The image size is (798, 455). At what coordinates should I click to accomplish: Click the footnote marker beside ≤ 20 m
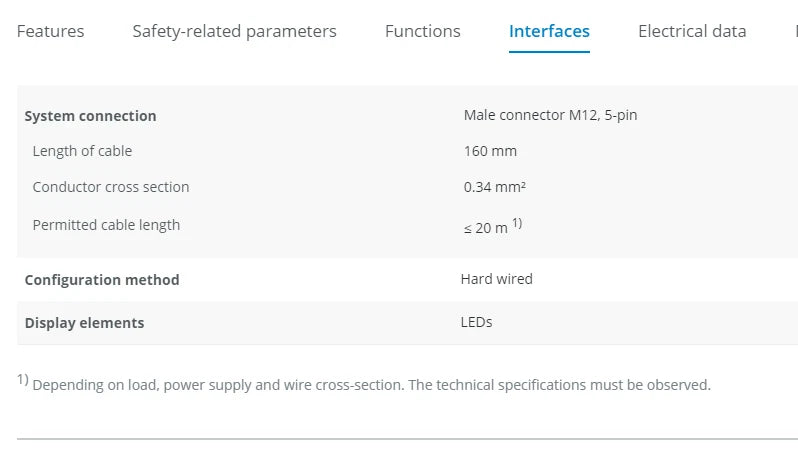click(517, 223)
